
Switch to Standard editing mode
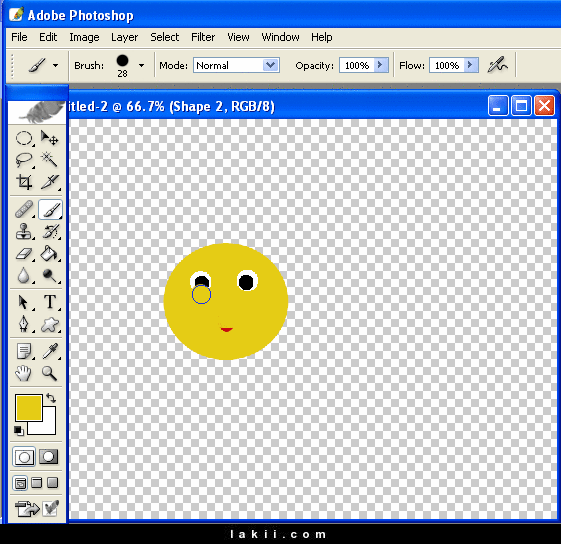tap(24, 457)
